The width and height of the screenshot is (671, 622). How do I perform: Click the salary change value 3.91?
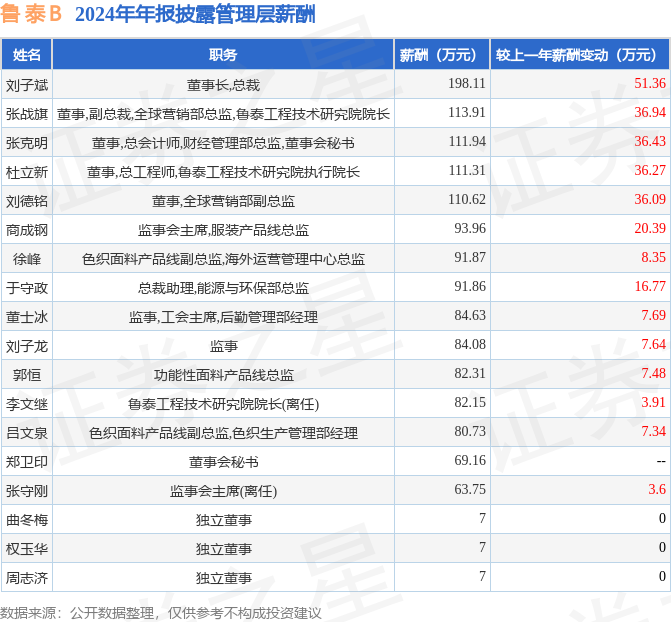(x=653, y=402)
